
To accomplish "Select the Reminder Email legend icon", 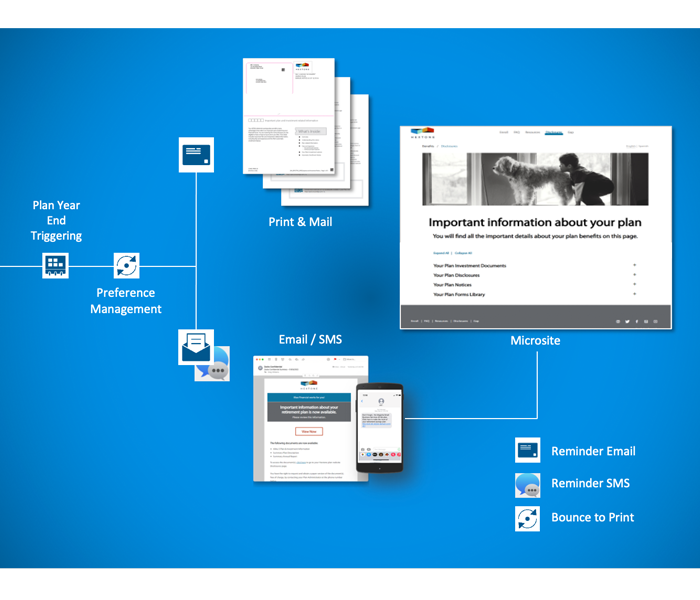I will 527,451.
